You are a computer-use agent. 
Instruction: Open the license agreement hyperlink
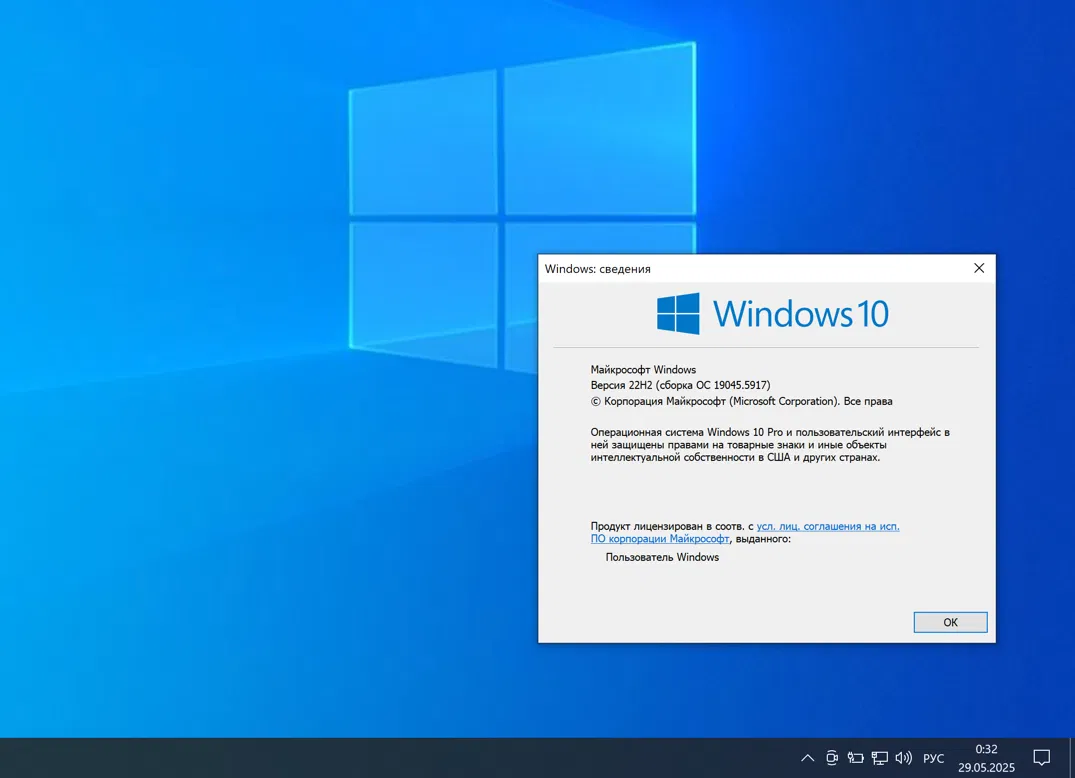pos(827,525)
